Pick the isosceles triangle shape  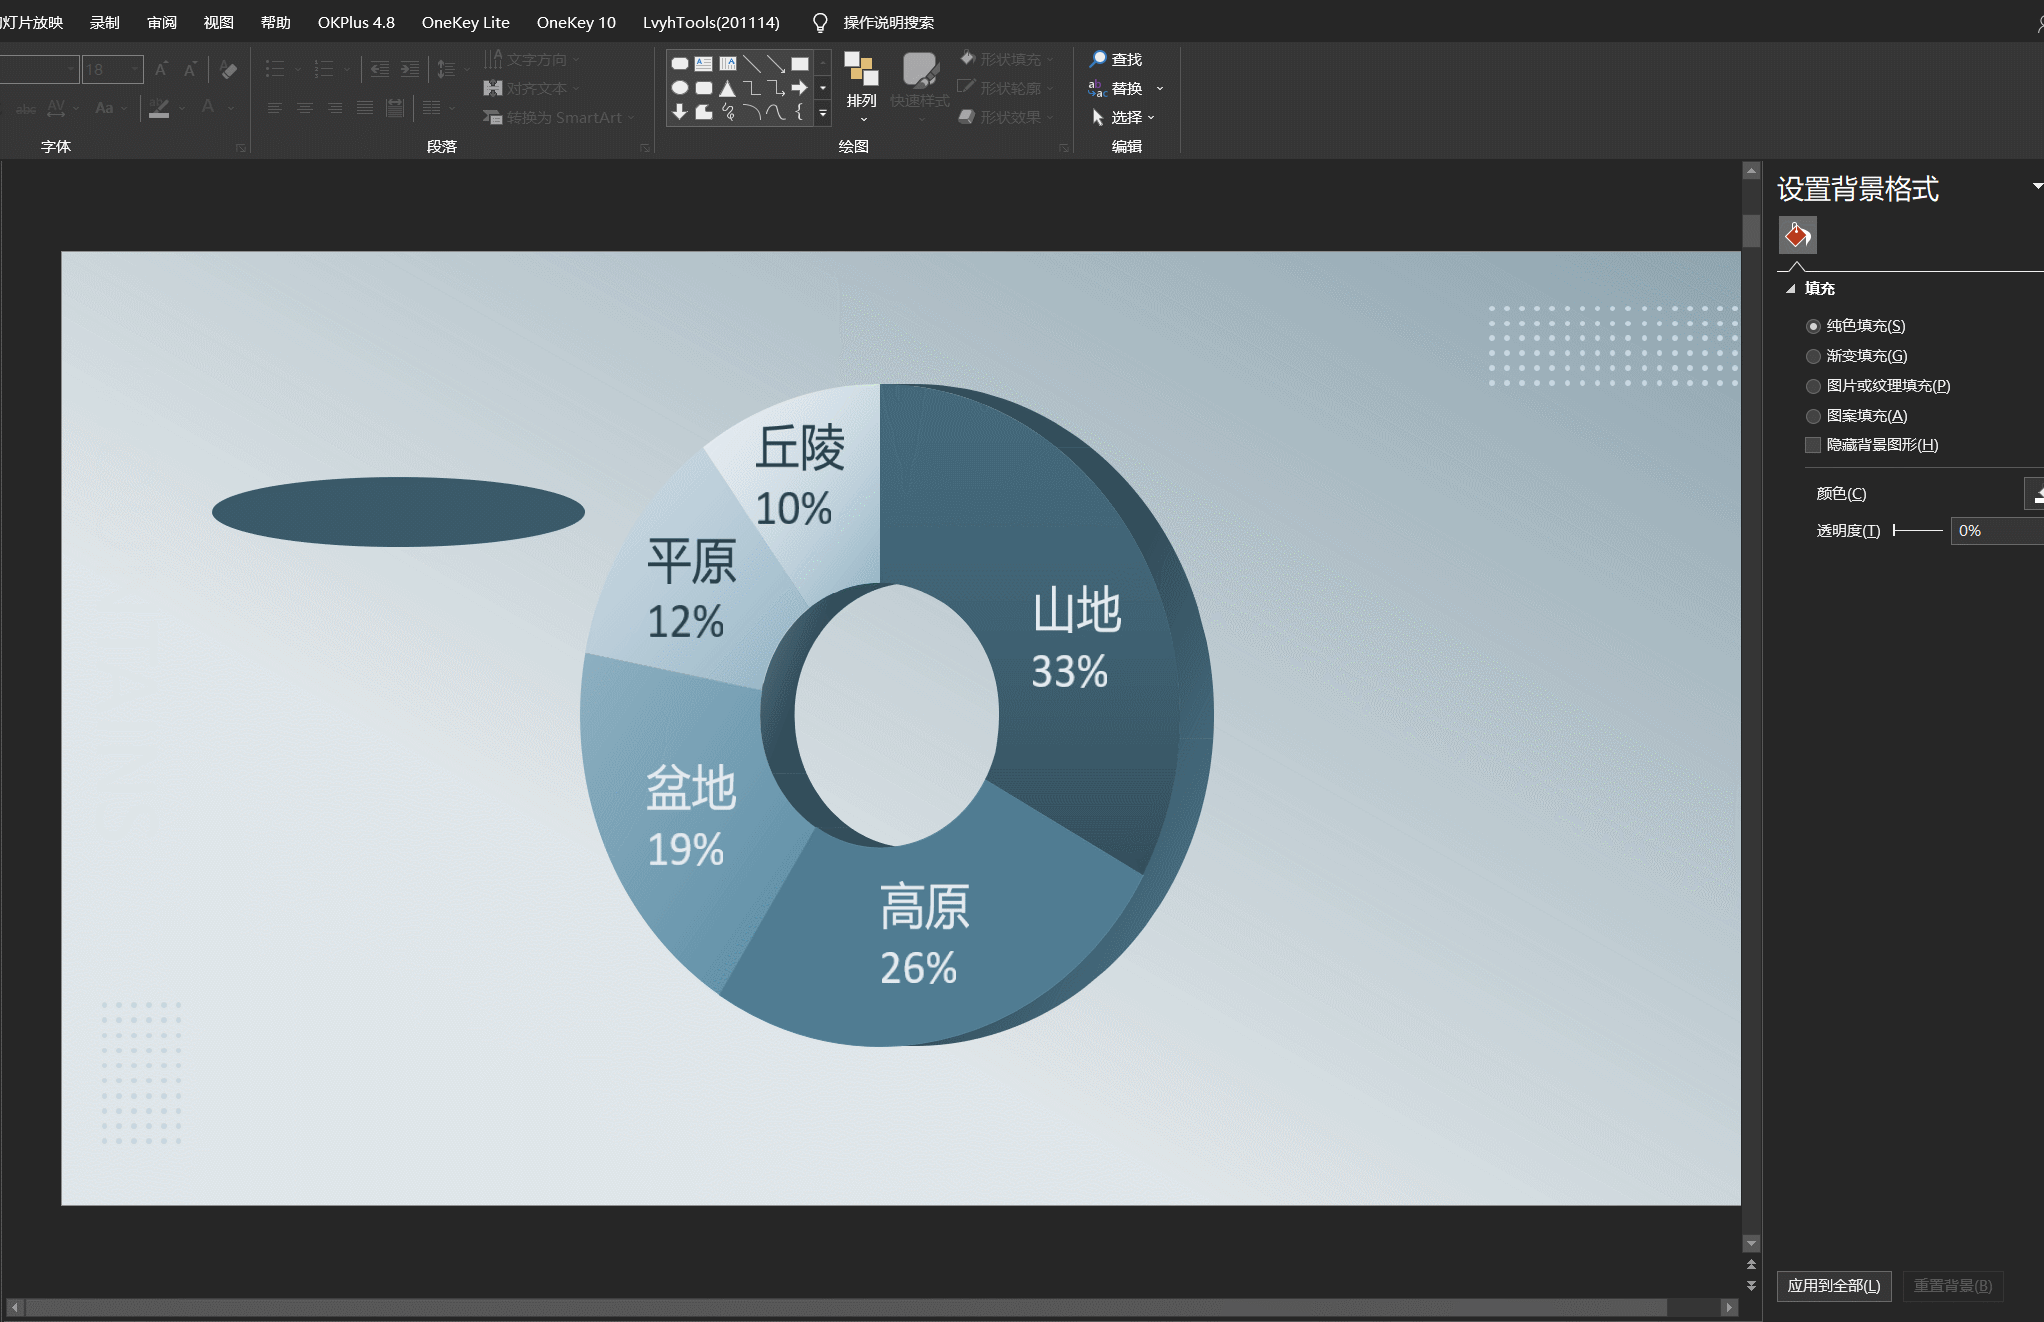coord(727,88)
